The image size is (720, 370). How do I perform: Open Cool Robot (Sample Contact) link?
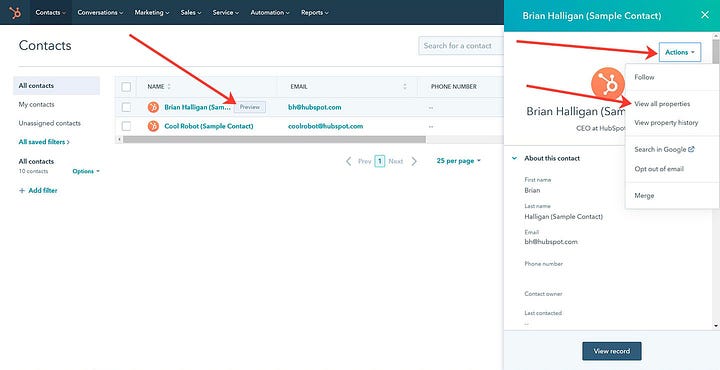[x=209, y=126]
